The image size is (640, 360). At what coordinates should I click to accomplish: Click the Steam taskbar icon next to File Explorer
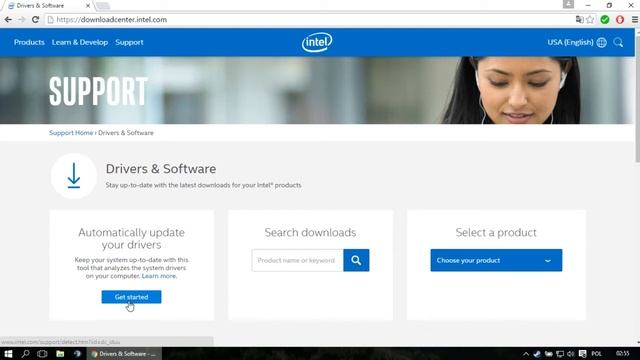pyautogui.click(x=78, y=353)
